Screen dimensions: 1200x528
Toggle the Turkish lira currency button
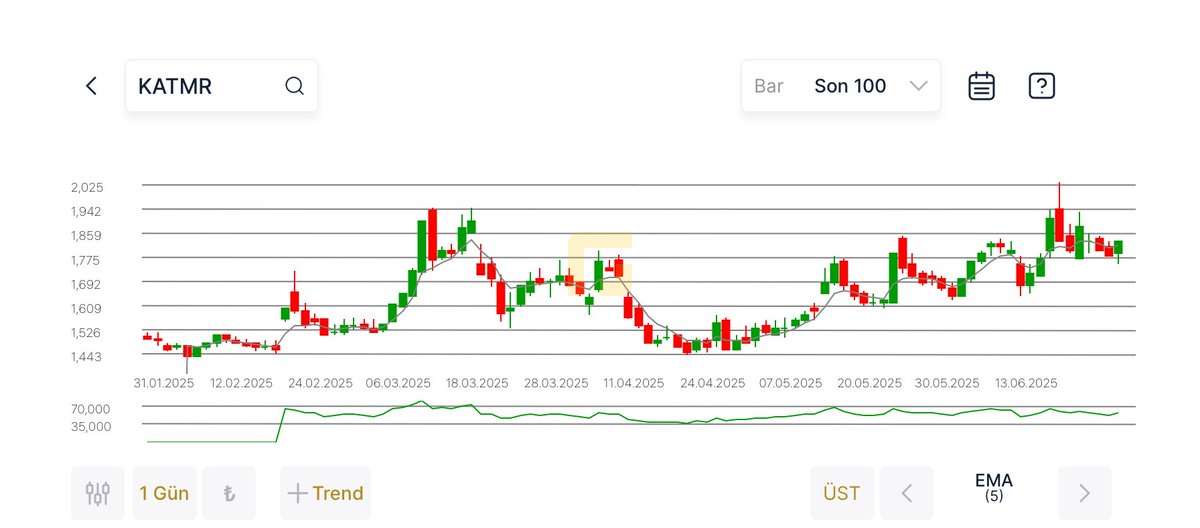[x=229, y=493]
